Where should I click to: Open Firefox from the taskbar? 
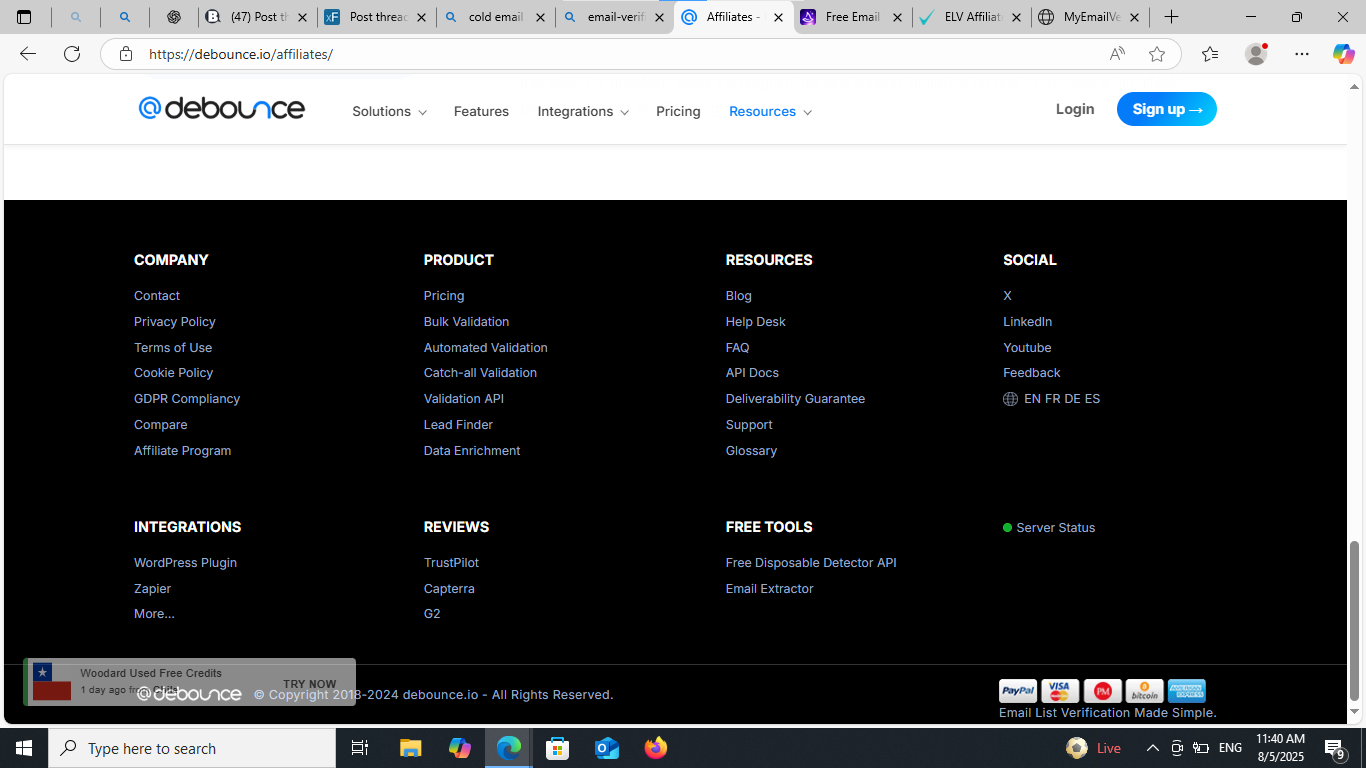click(656, 748)
